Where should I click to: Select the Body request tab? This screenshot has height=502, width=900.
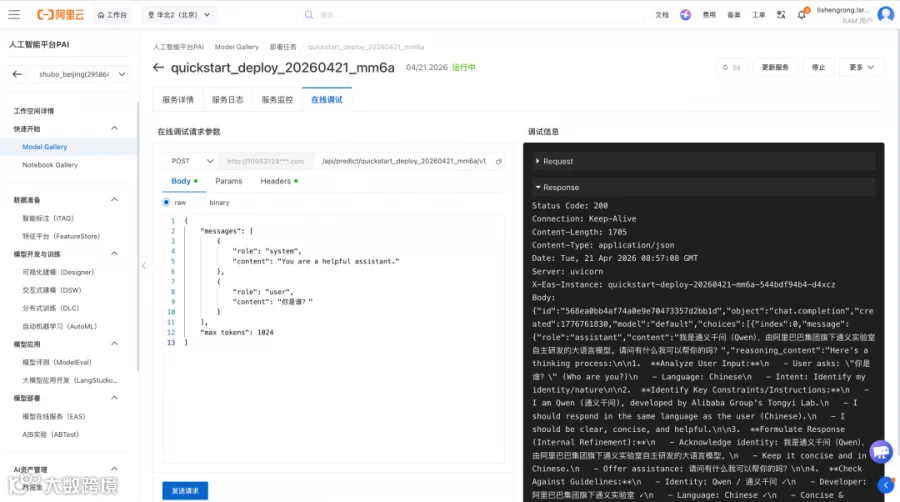coord(184,181)
